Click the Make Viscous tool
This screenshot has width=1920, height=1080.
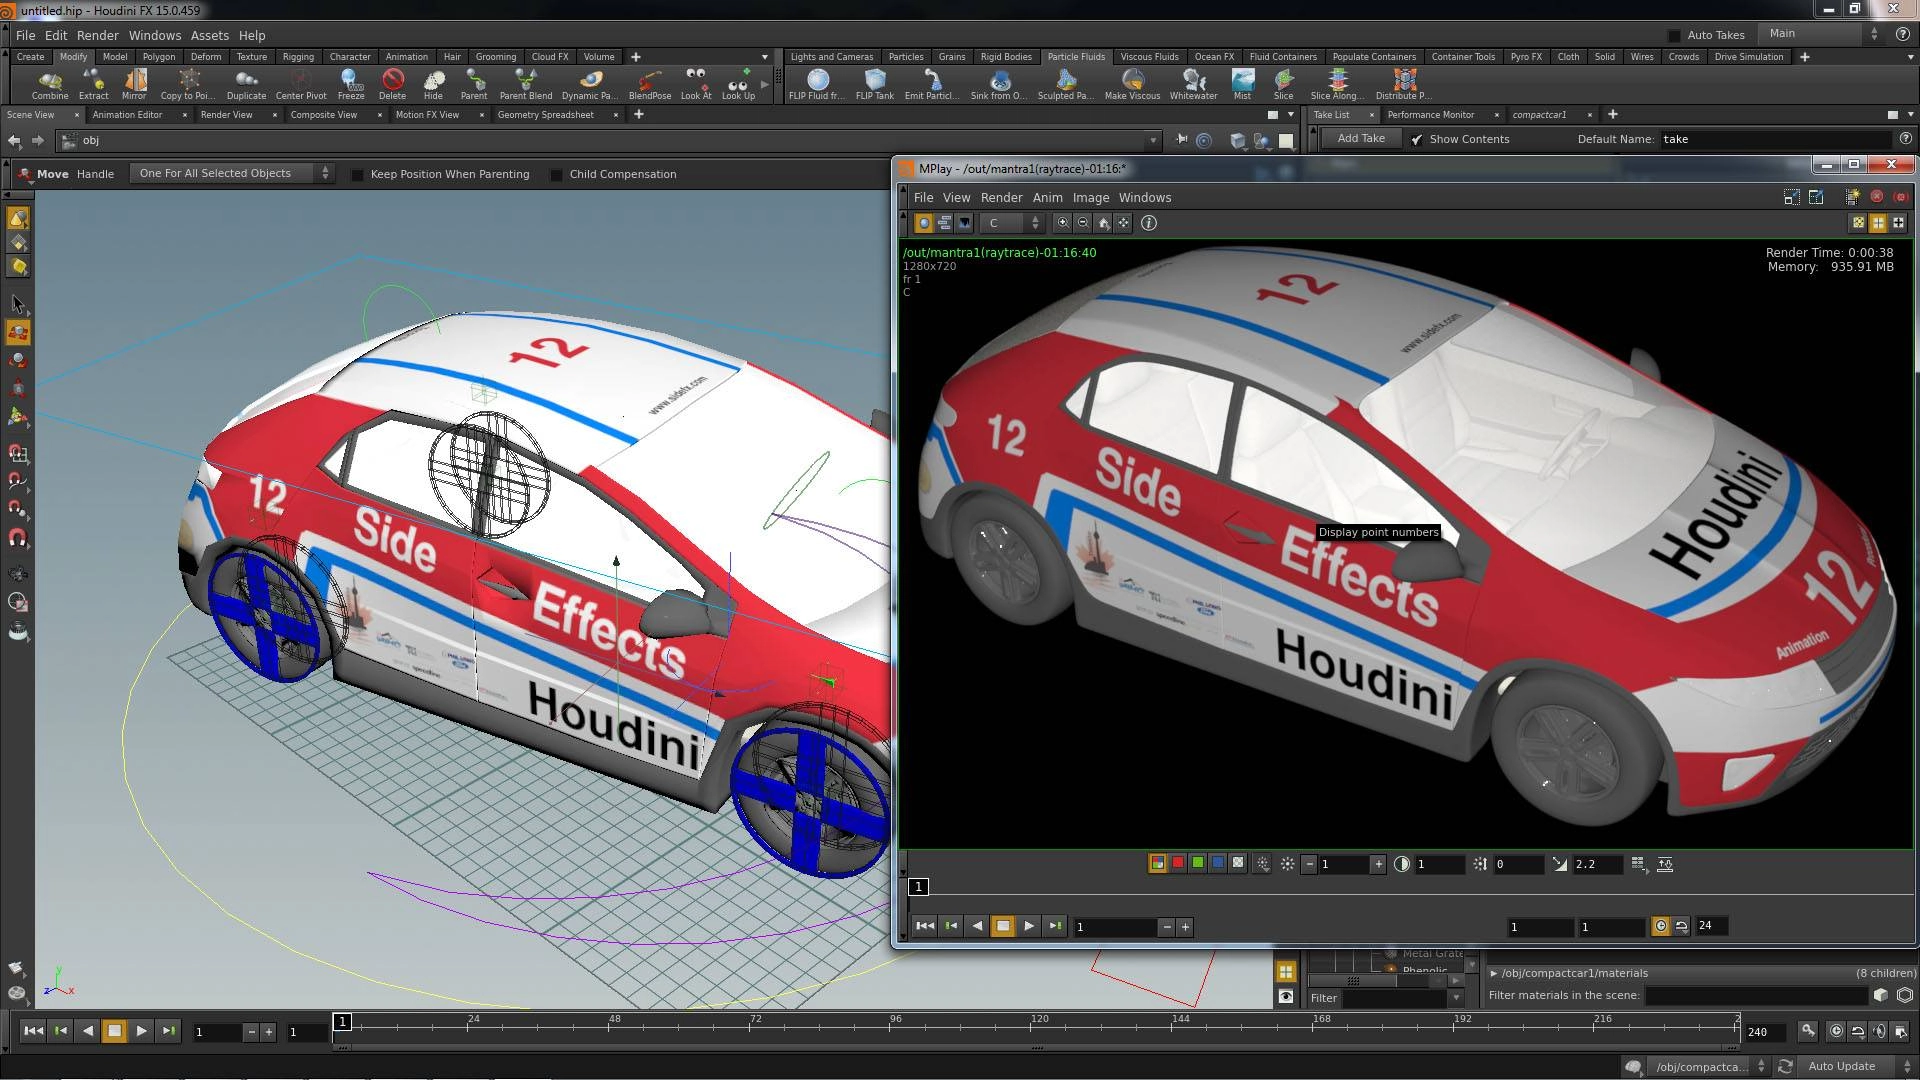pos(1132,84)
